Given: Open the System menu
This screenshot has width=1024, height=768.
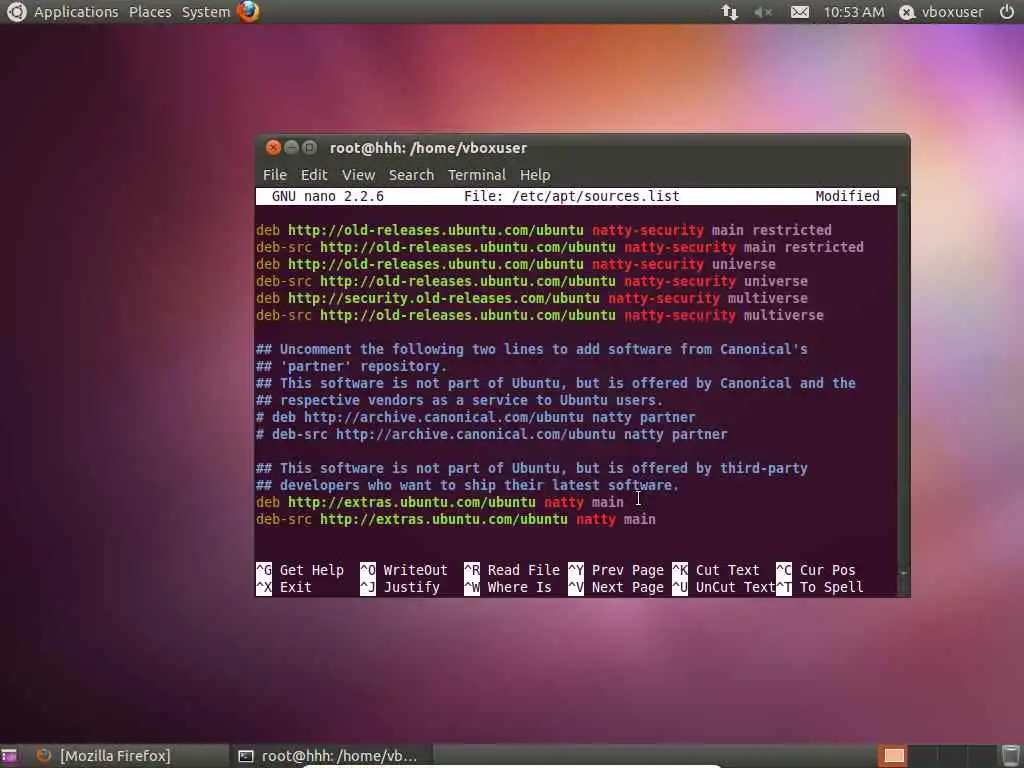Looking at the screenshot, I should [206, 12].
